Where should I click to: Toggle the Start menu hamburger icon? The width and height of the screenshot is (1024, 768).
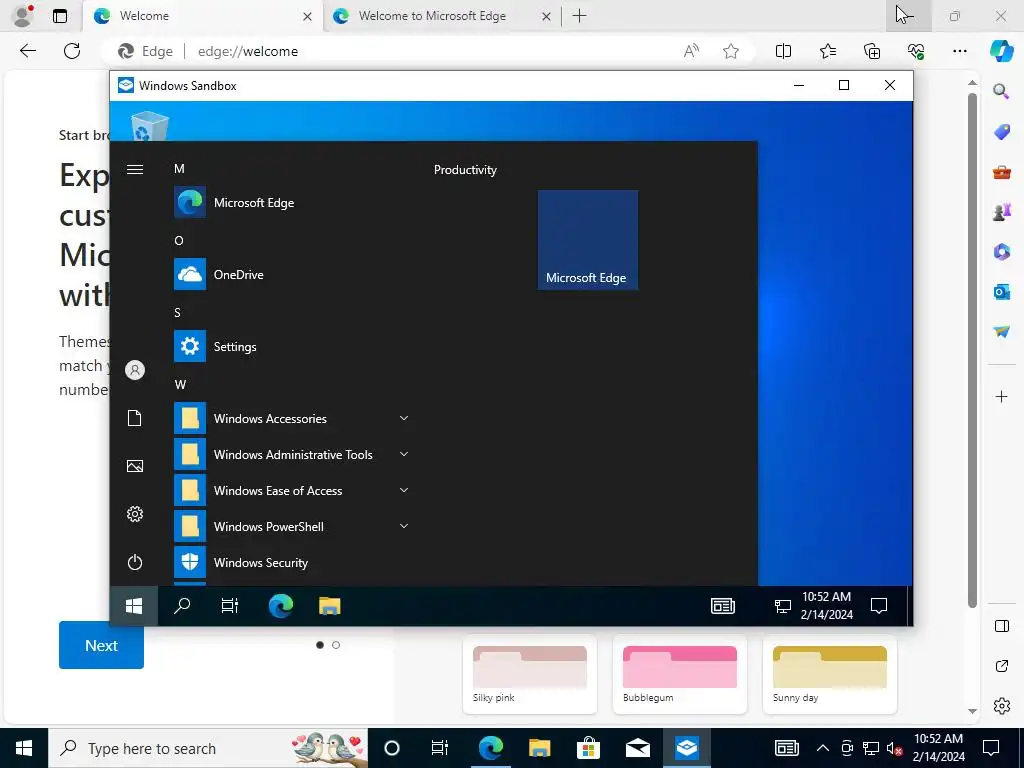[135, 170]
